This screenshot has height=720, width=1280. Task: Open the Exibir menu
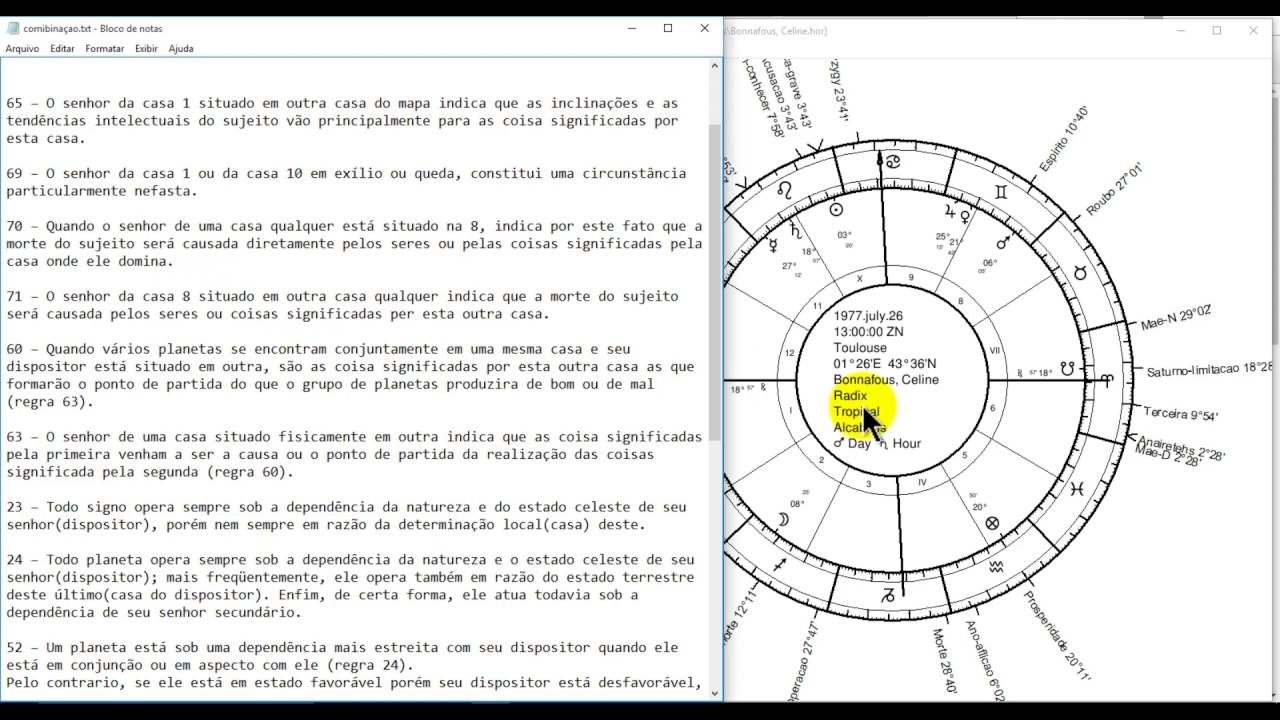146,48
